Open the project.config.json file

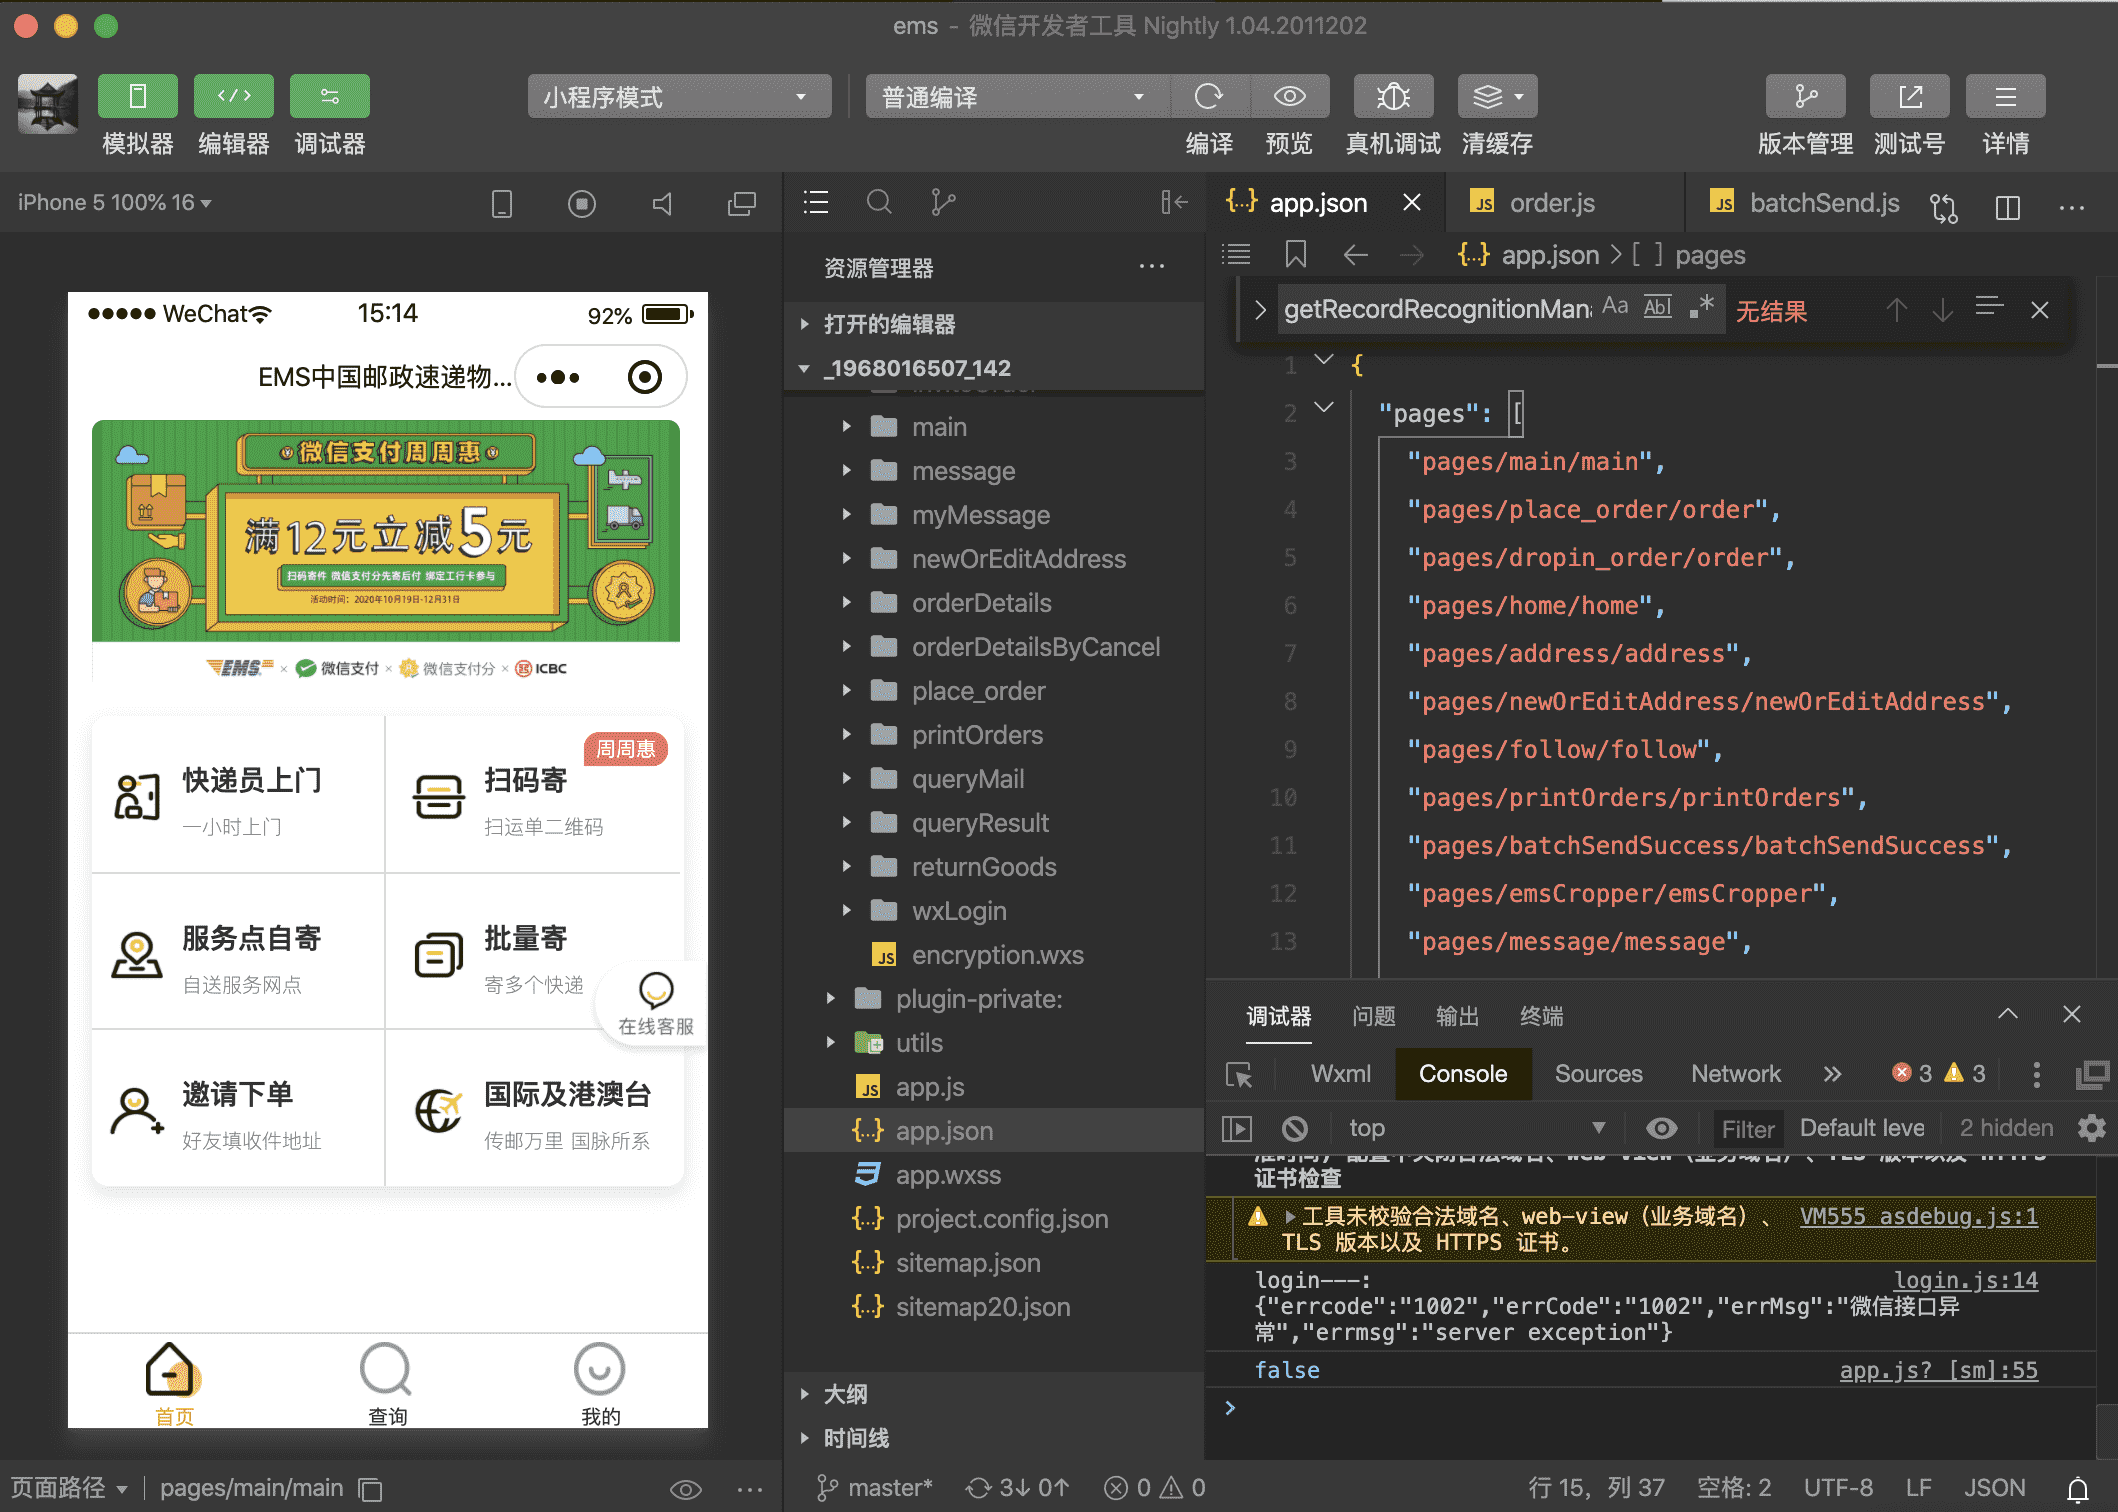pos(994,1219)
